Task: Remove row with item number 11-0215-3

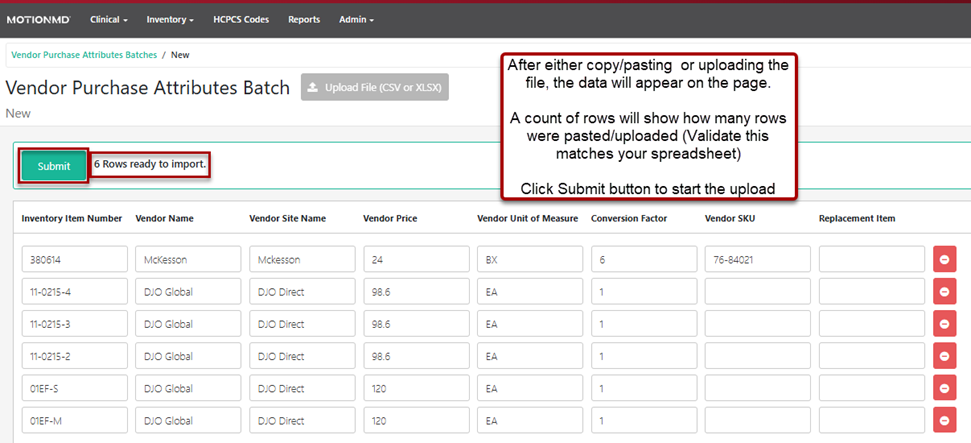Action: click(x=944, y=324)
